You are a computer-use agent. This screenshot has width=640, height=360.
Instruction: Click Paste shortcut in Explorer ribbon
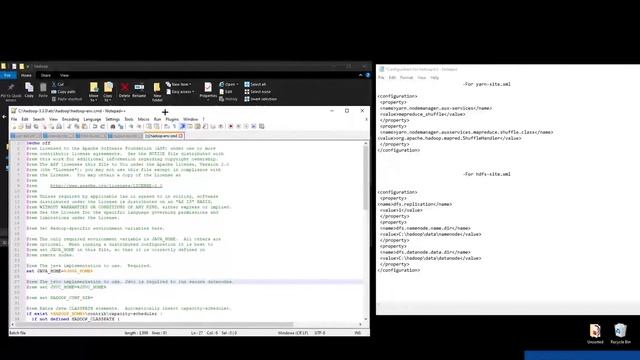[x=67, y=99]
